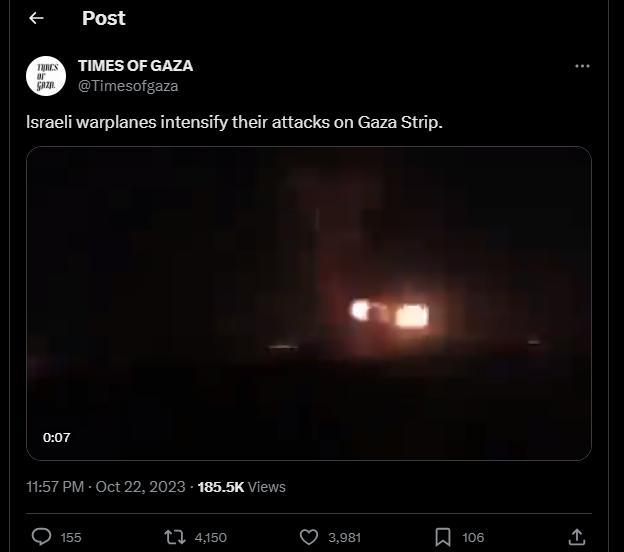Open the 11:57 PM Oct 22, 2023 timestamp

(x=106, y=487)
